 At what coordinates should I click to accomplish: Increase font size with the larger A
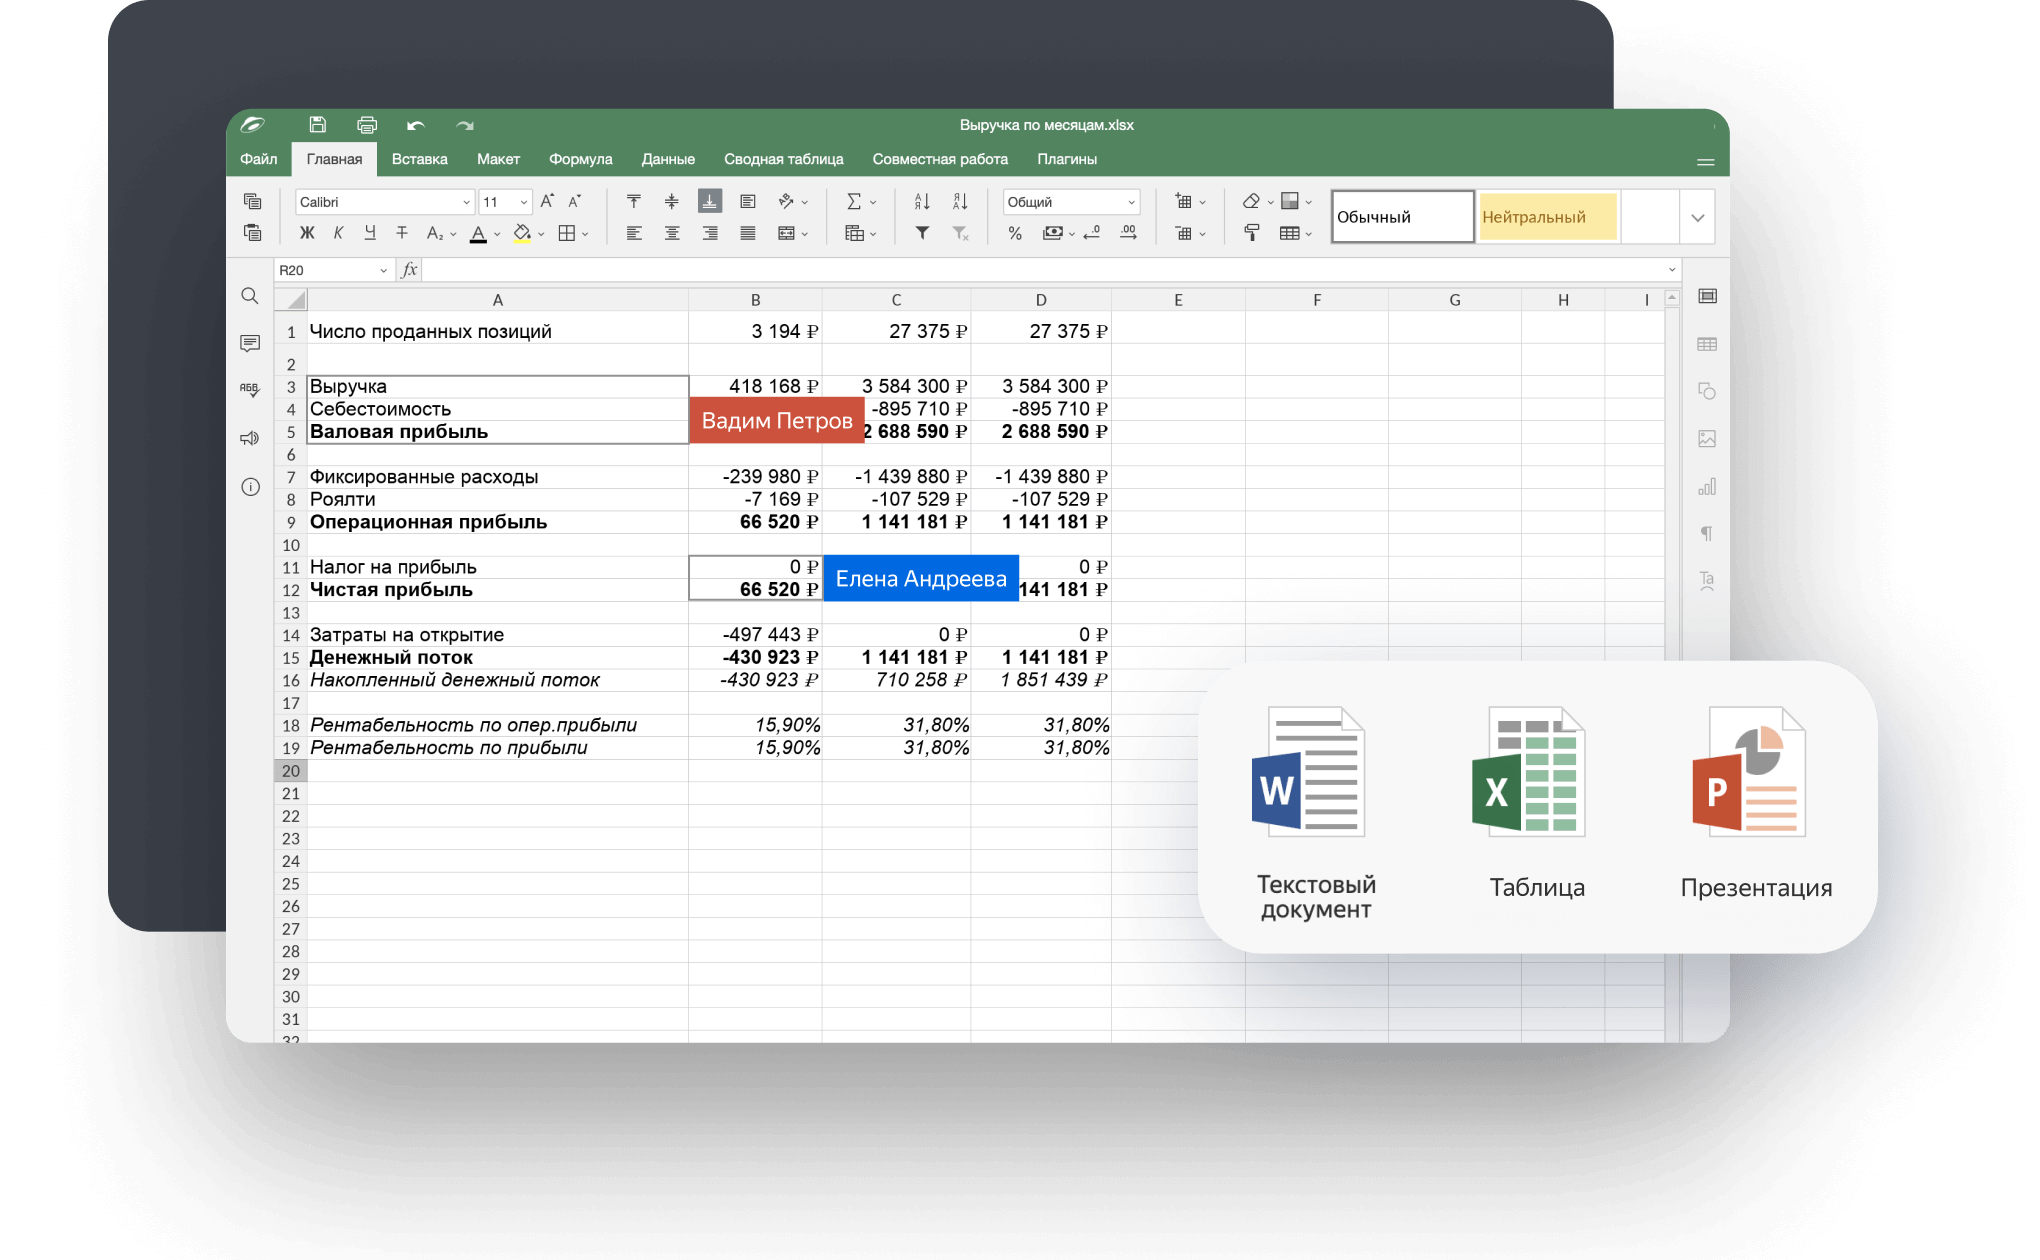point(547,201)
